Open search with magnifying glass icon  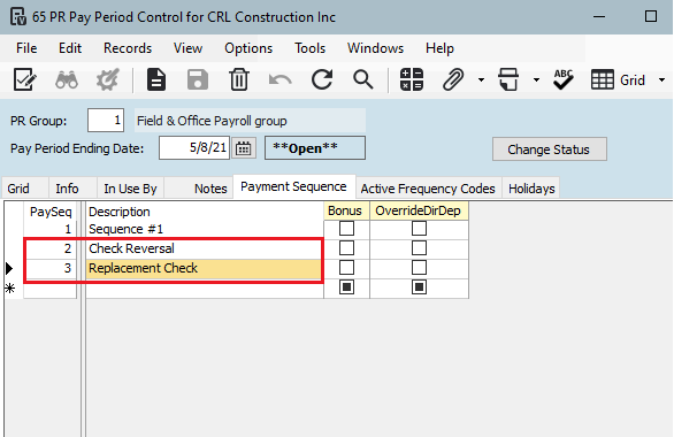pyautogui.click(x=363, y=80)
